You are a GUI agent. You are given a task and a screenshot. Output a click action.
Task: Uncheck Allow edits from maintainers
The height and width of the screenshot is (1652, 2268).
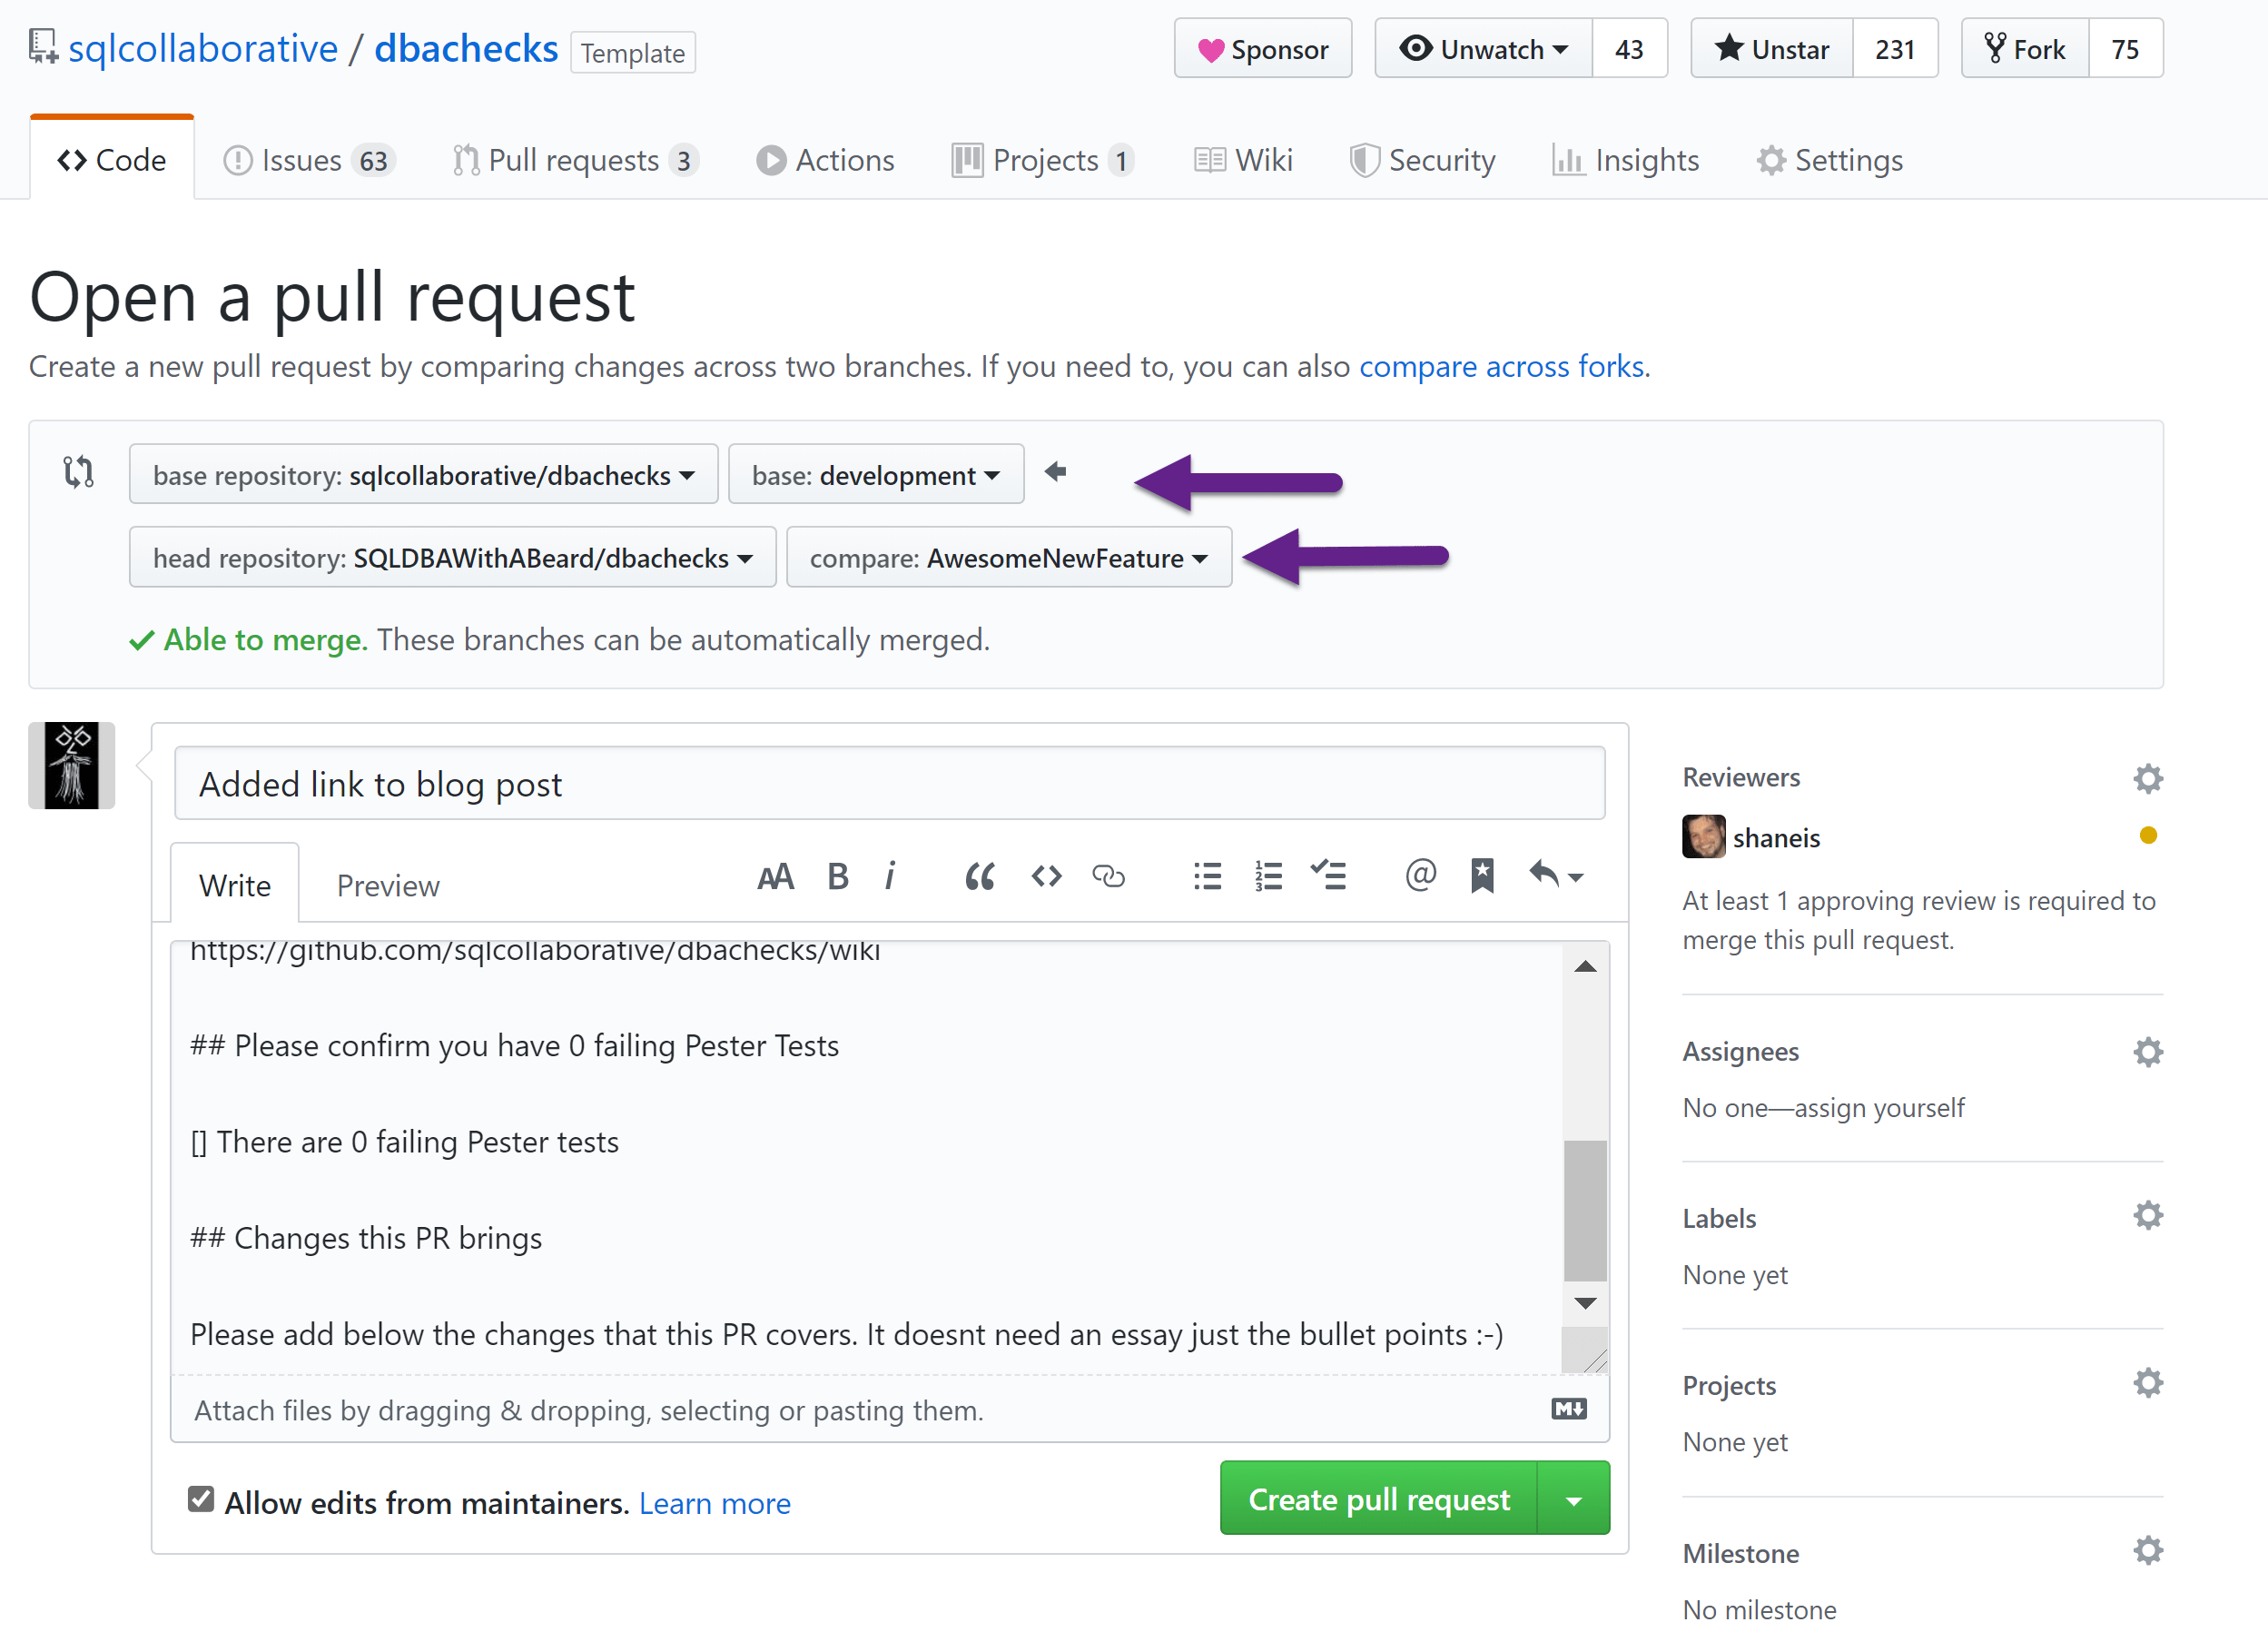click(x=201, y=1499)
